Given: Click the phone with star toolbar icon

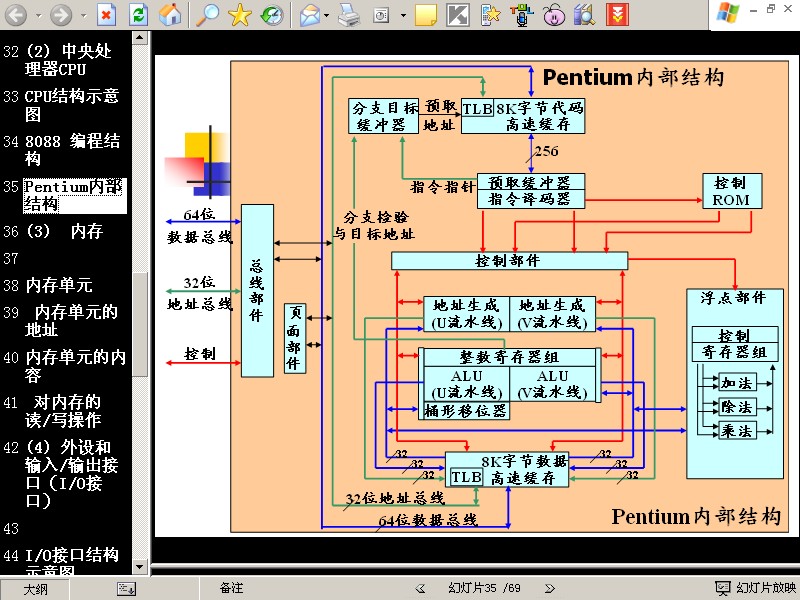Looking at the screenshot, I should click(x=490, y=15).
